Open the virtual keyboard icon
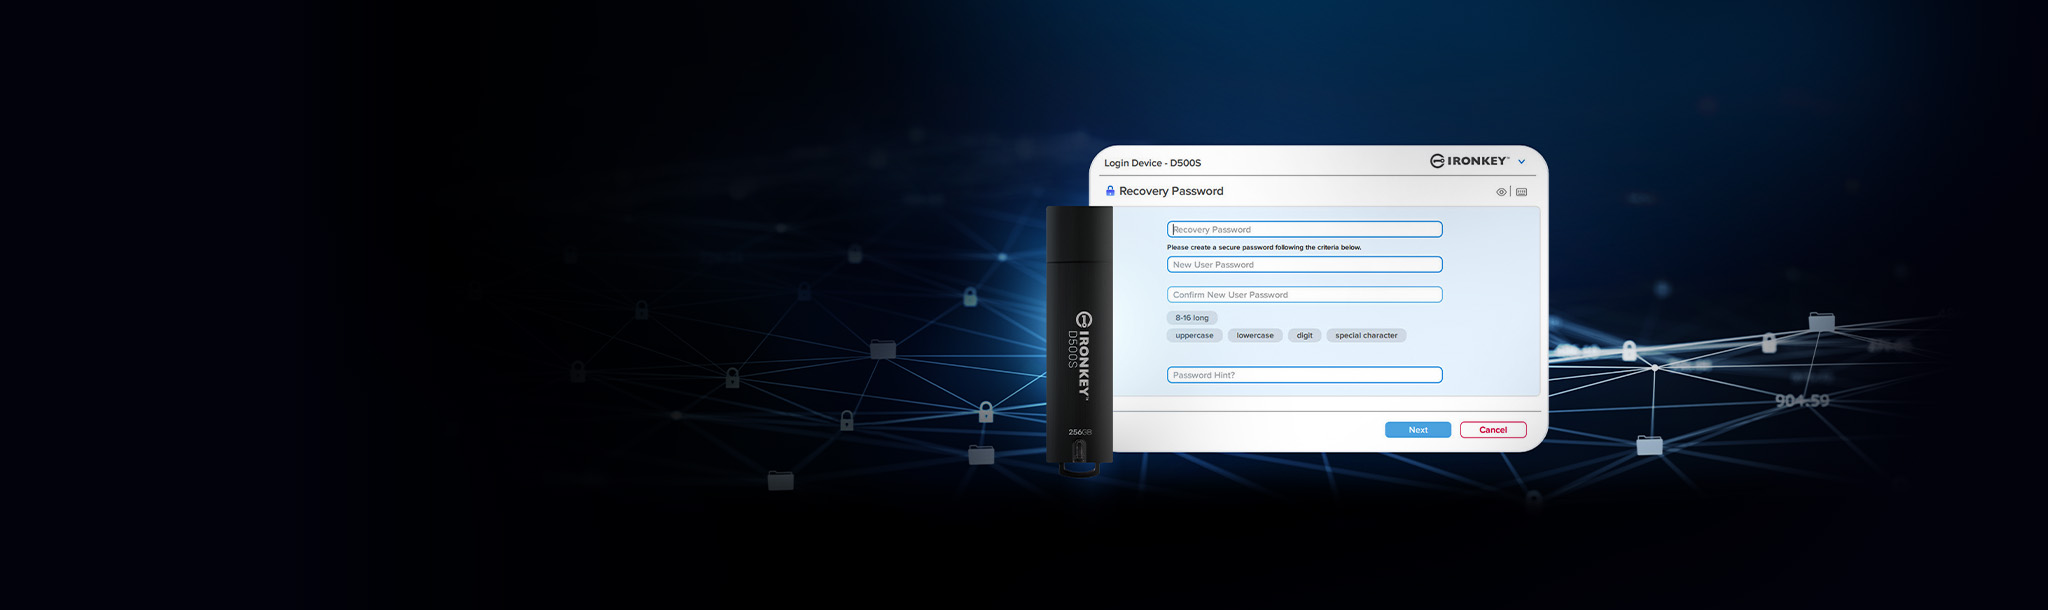Image resolution: width=2048 pixels, height=610 pixels. tap(1521, 192)
